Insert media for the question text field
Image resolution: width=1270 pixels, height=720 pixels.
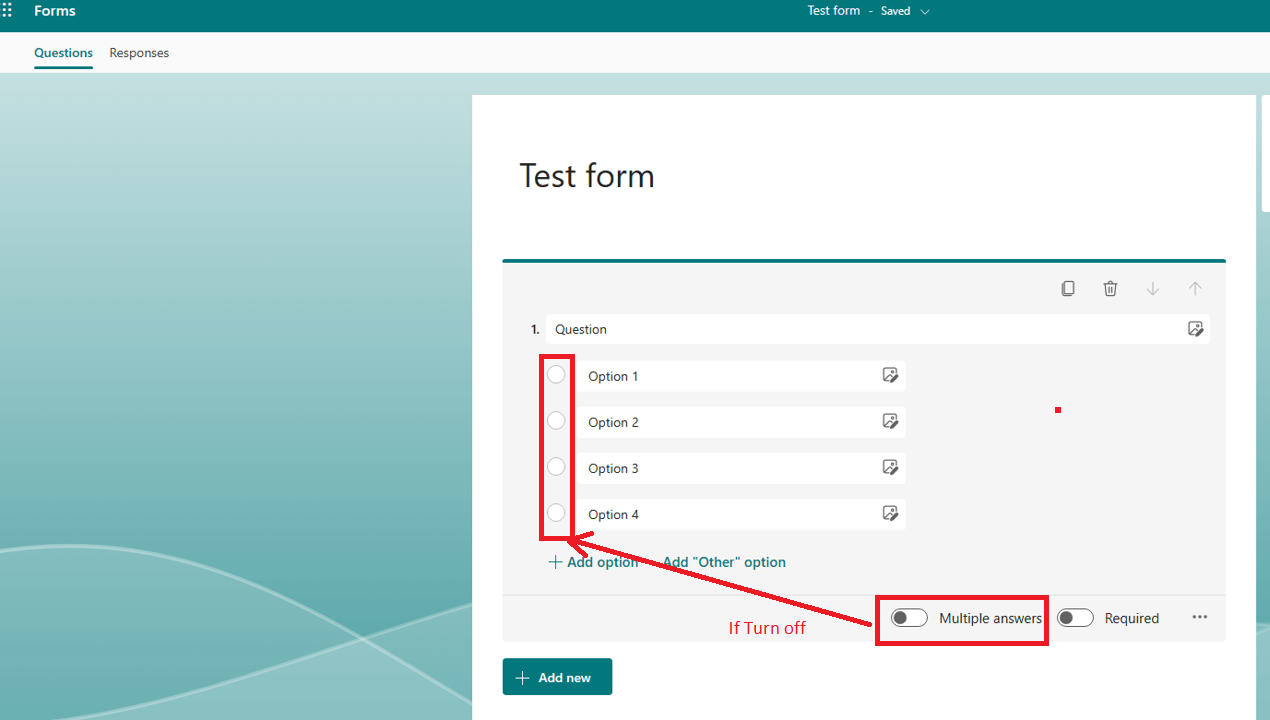(x=1196, y=328)
